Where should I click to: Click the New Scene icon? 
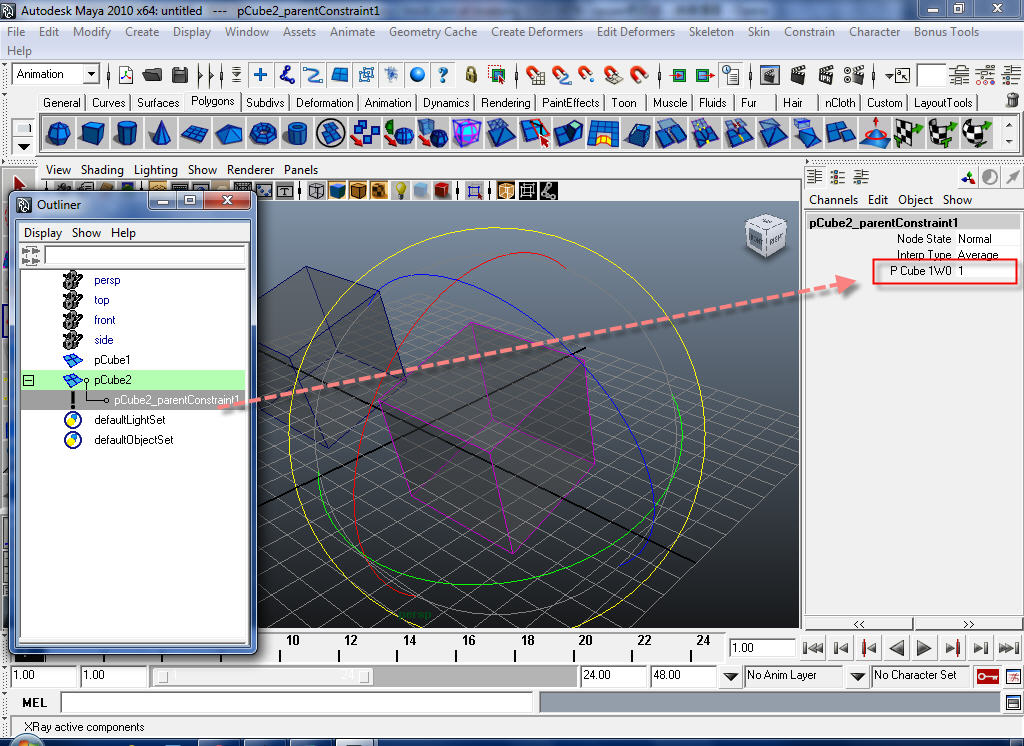[x=125, y=75]
